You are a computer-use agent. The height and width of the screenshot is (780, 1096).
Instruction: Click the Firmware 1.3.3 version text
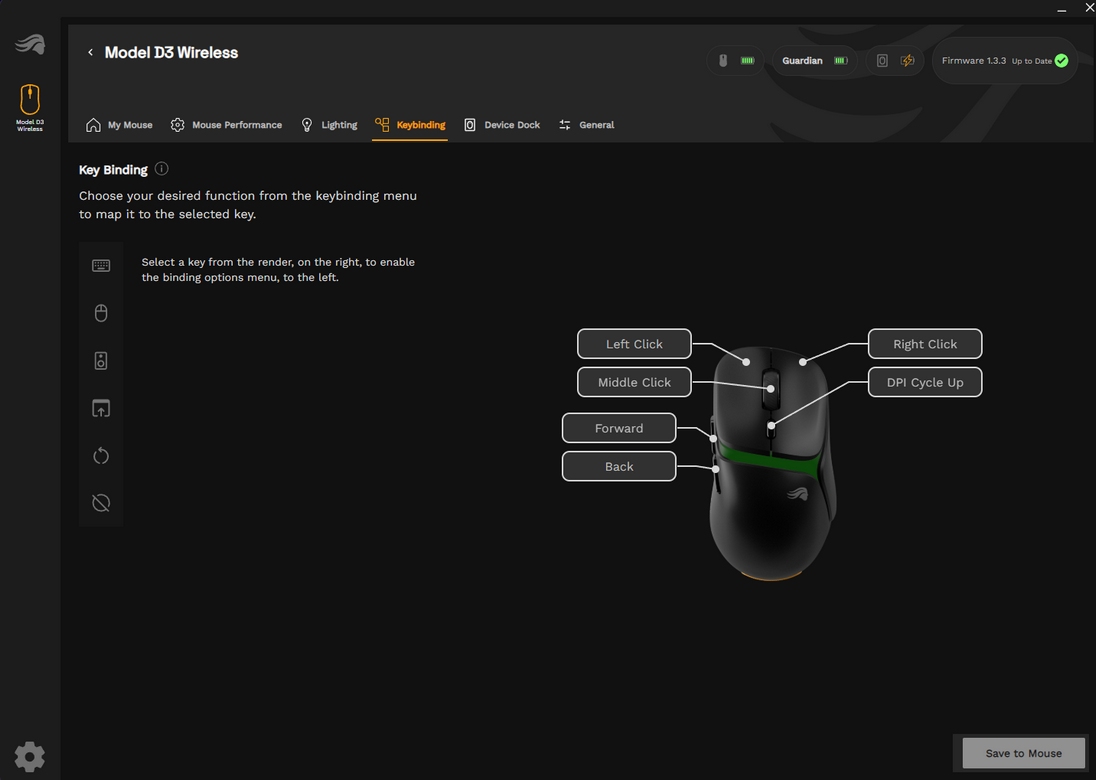[974, 61]
